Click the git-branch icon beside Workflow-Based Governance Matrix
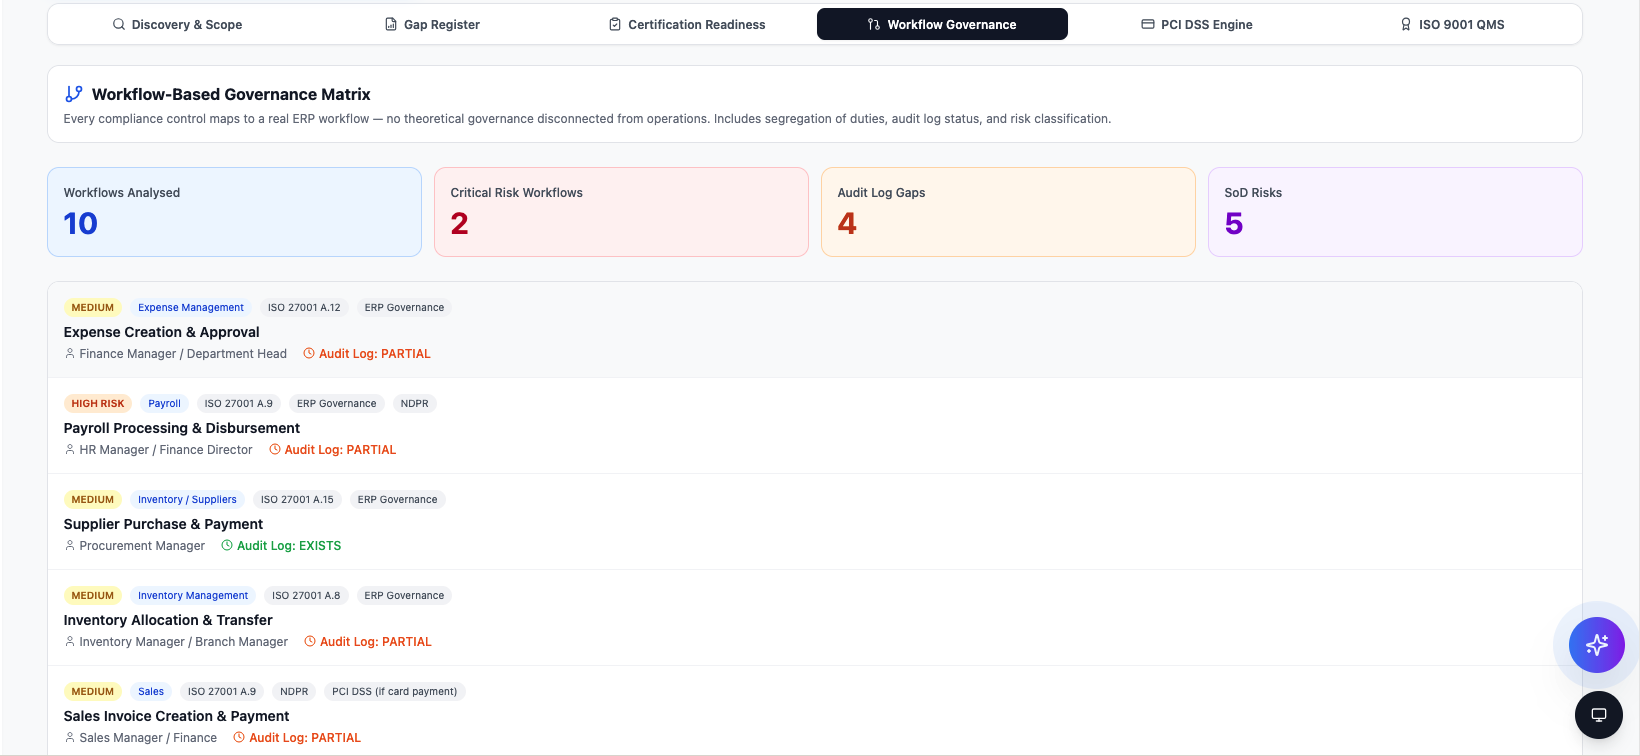 (74, 94)
